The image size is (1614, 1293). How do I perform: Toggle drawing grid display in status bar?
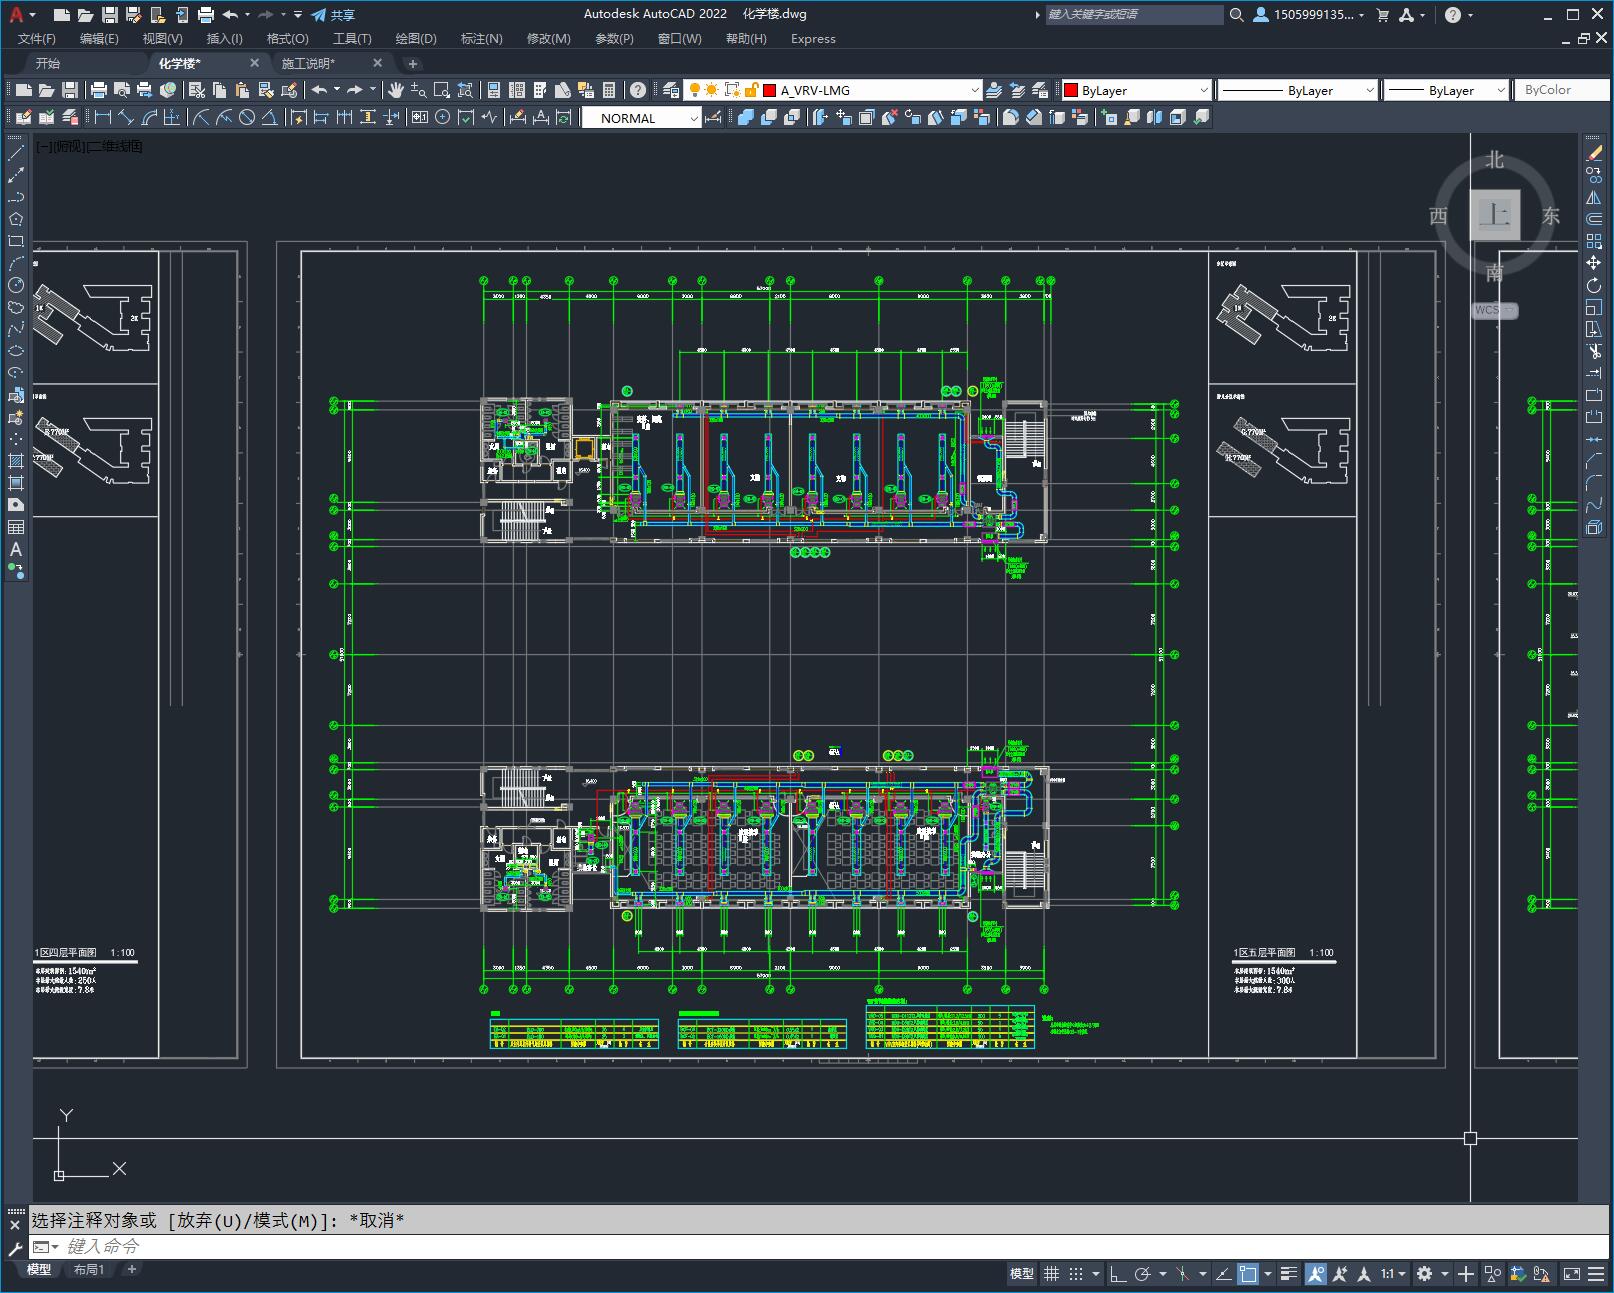pyautogui.click(x=1052, y=1273)
